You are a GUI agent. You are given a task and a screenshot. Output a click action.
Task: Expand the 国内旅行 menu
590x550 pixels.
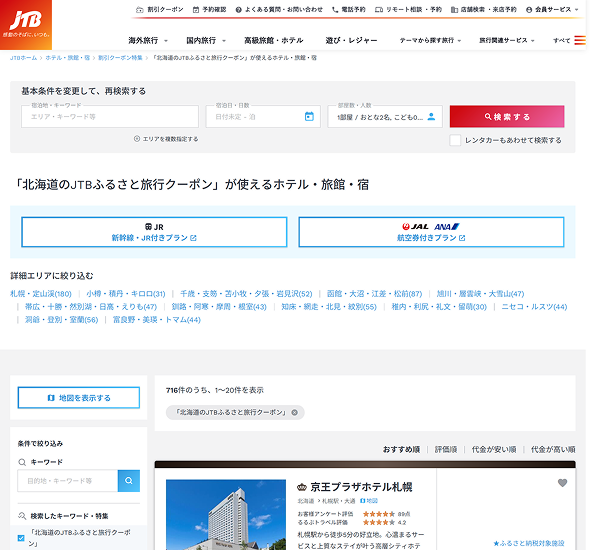(206, 40)
